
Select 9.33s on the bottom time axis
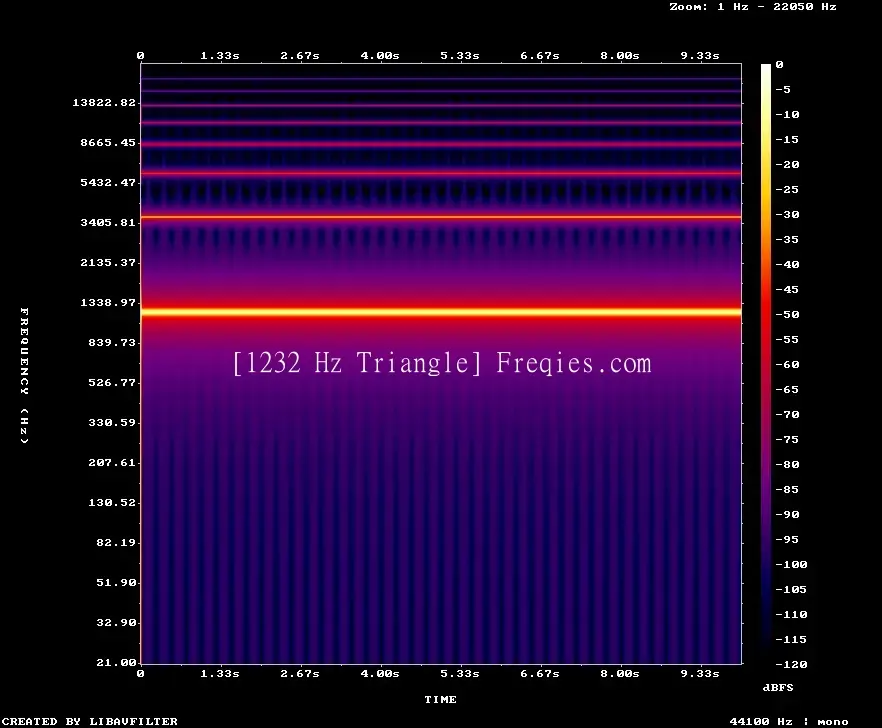click(x=700, y=673)
